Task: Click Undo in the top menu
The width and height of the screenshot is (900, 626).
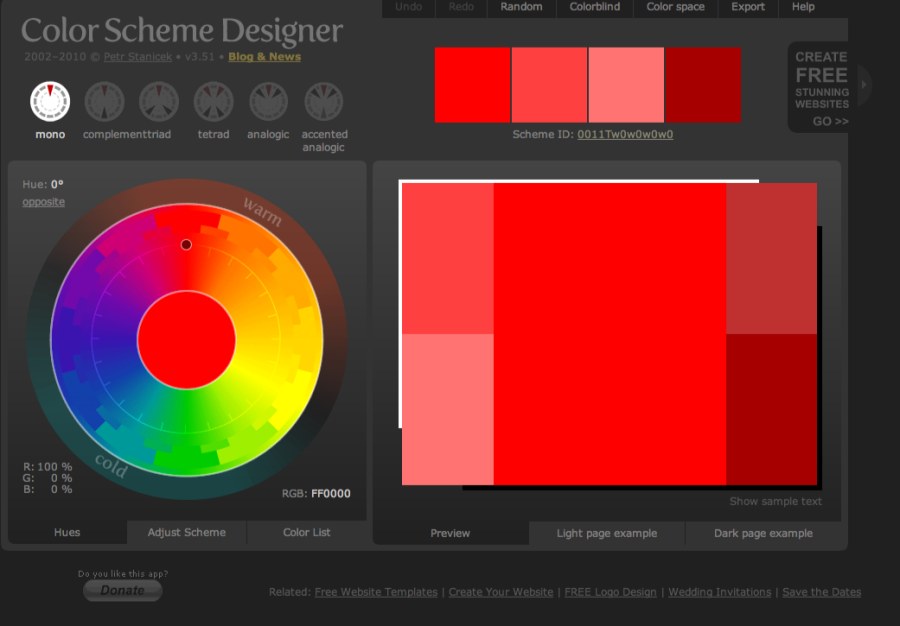Action: click(x=409, y=7)
